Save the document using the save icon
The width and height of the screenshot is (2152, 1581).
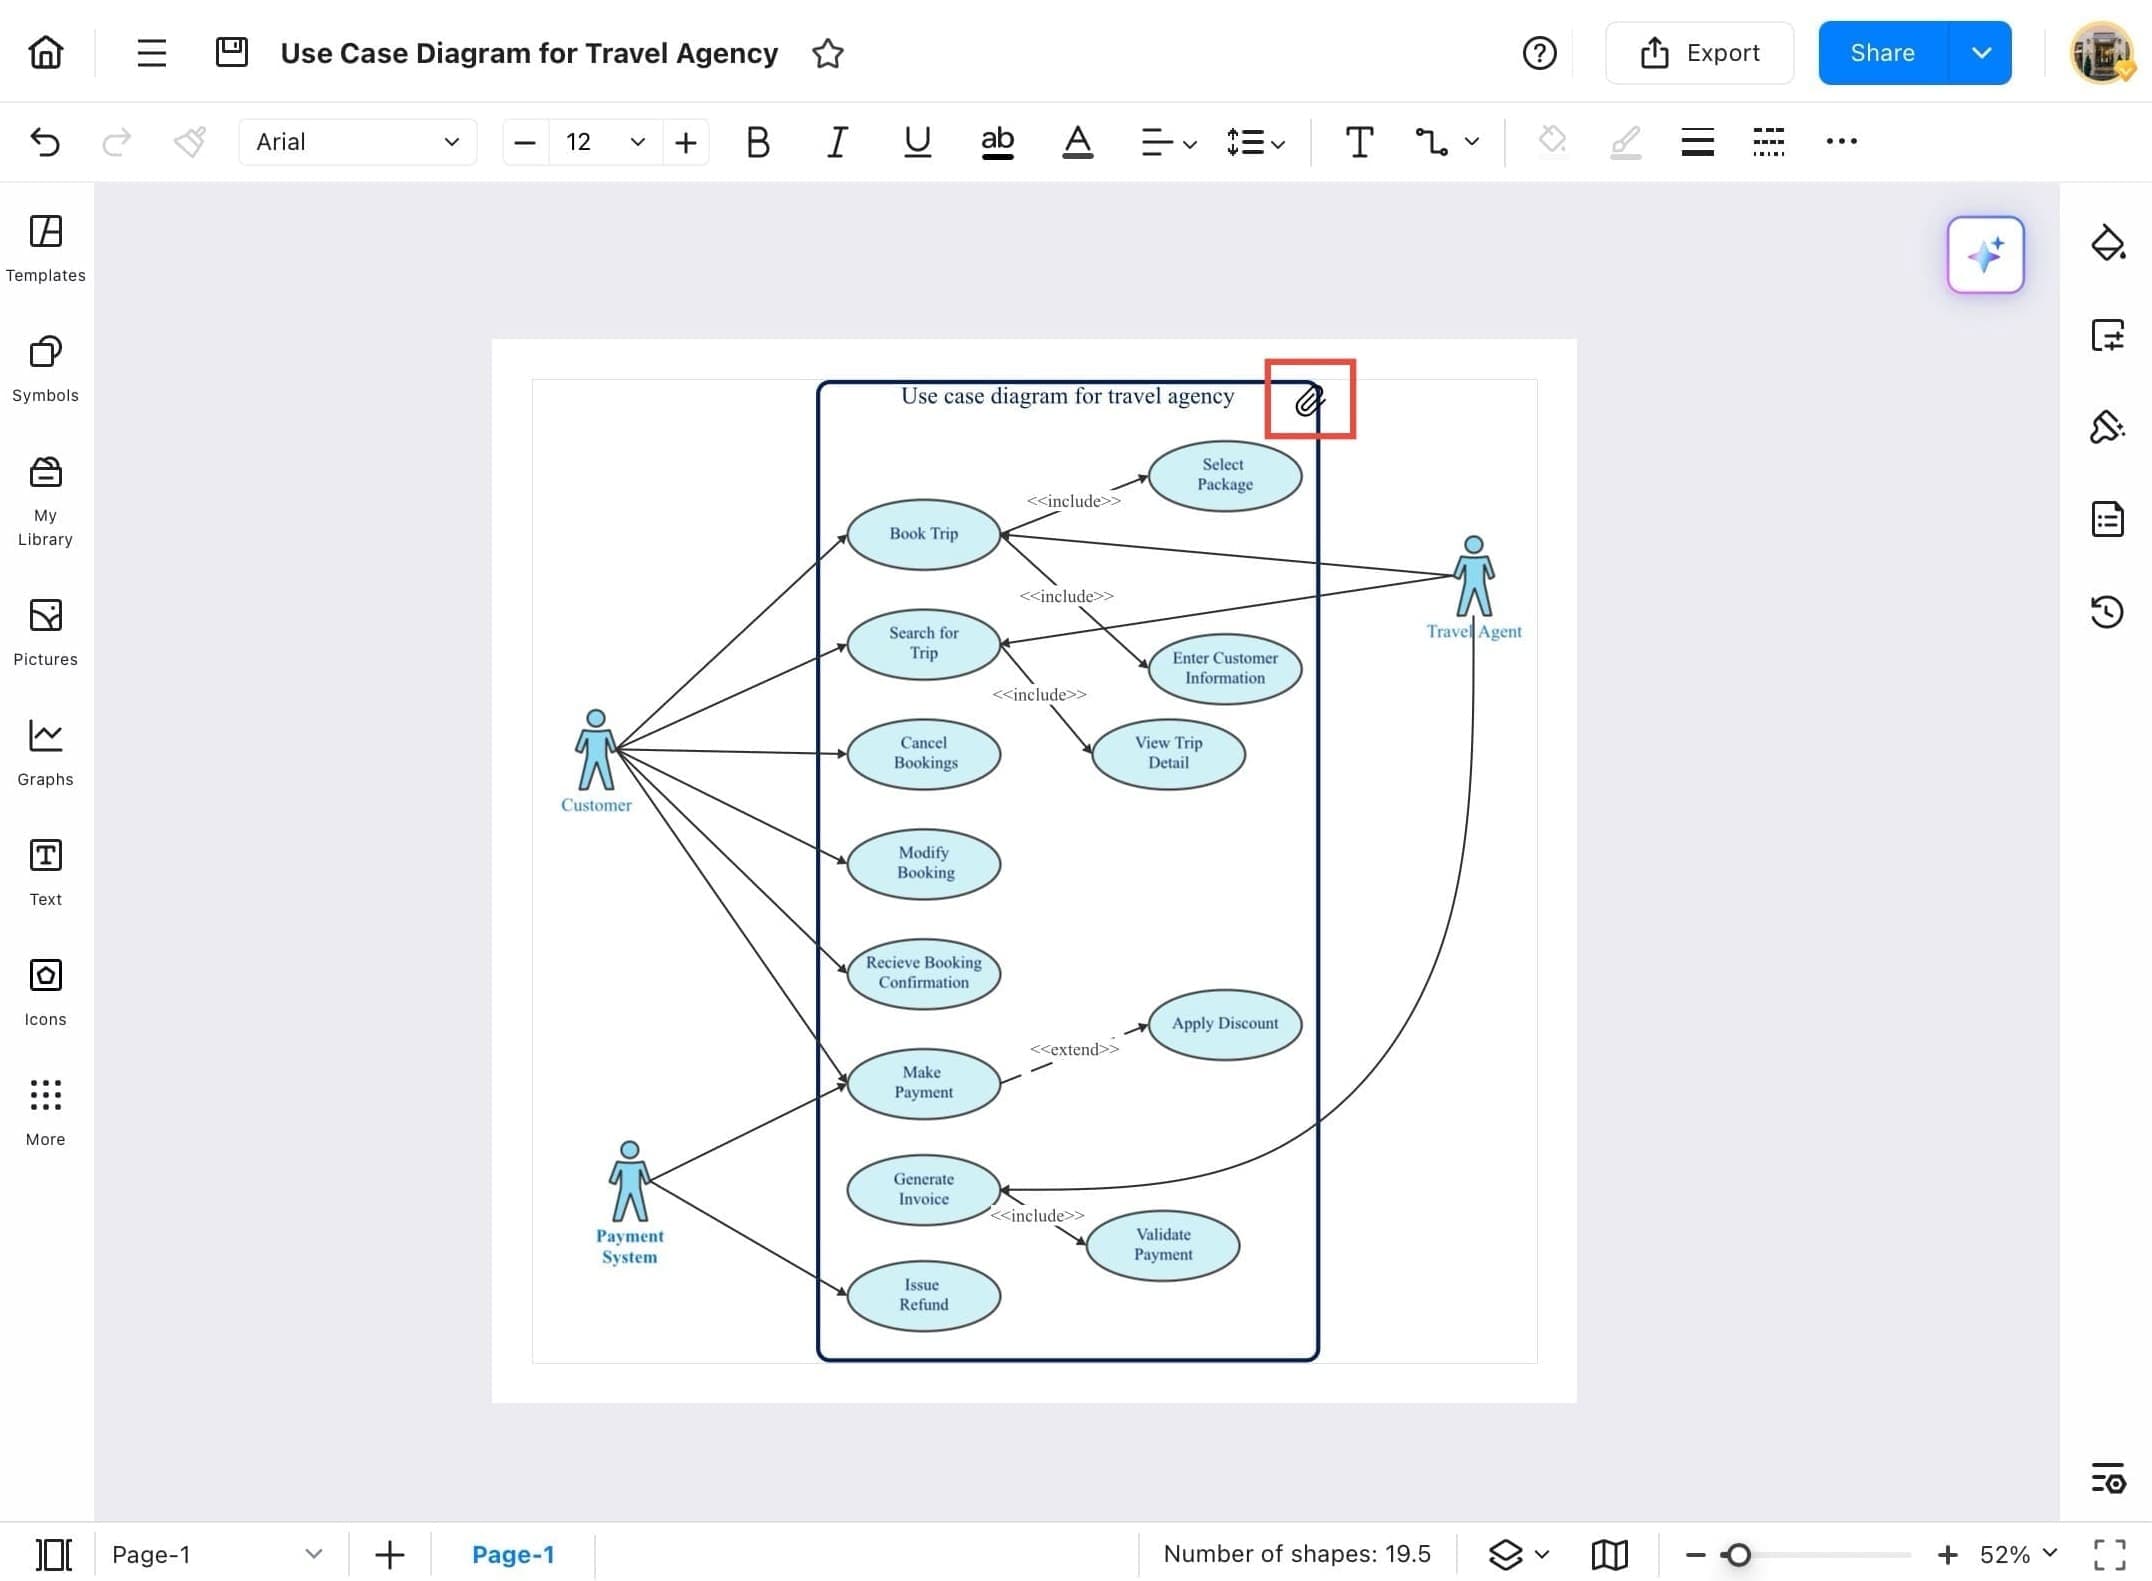232,52
